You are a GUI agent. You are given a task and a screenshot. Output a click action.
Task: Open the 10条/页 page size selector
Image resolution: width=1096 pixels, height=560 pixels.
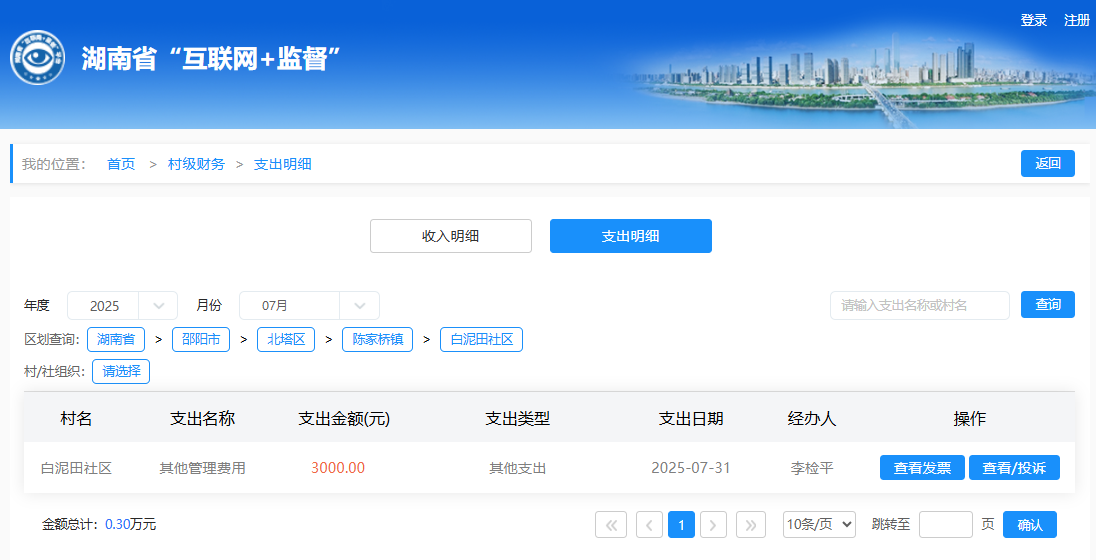(819, 525)
